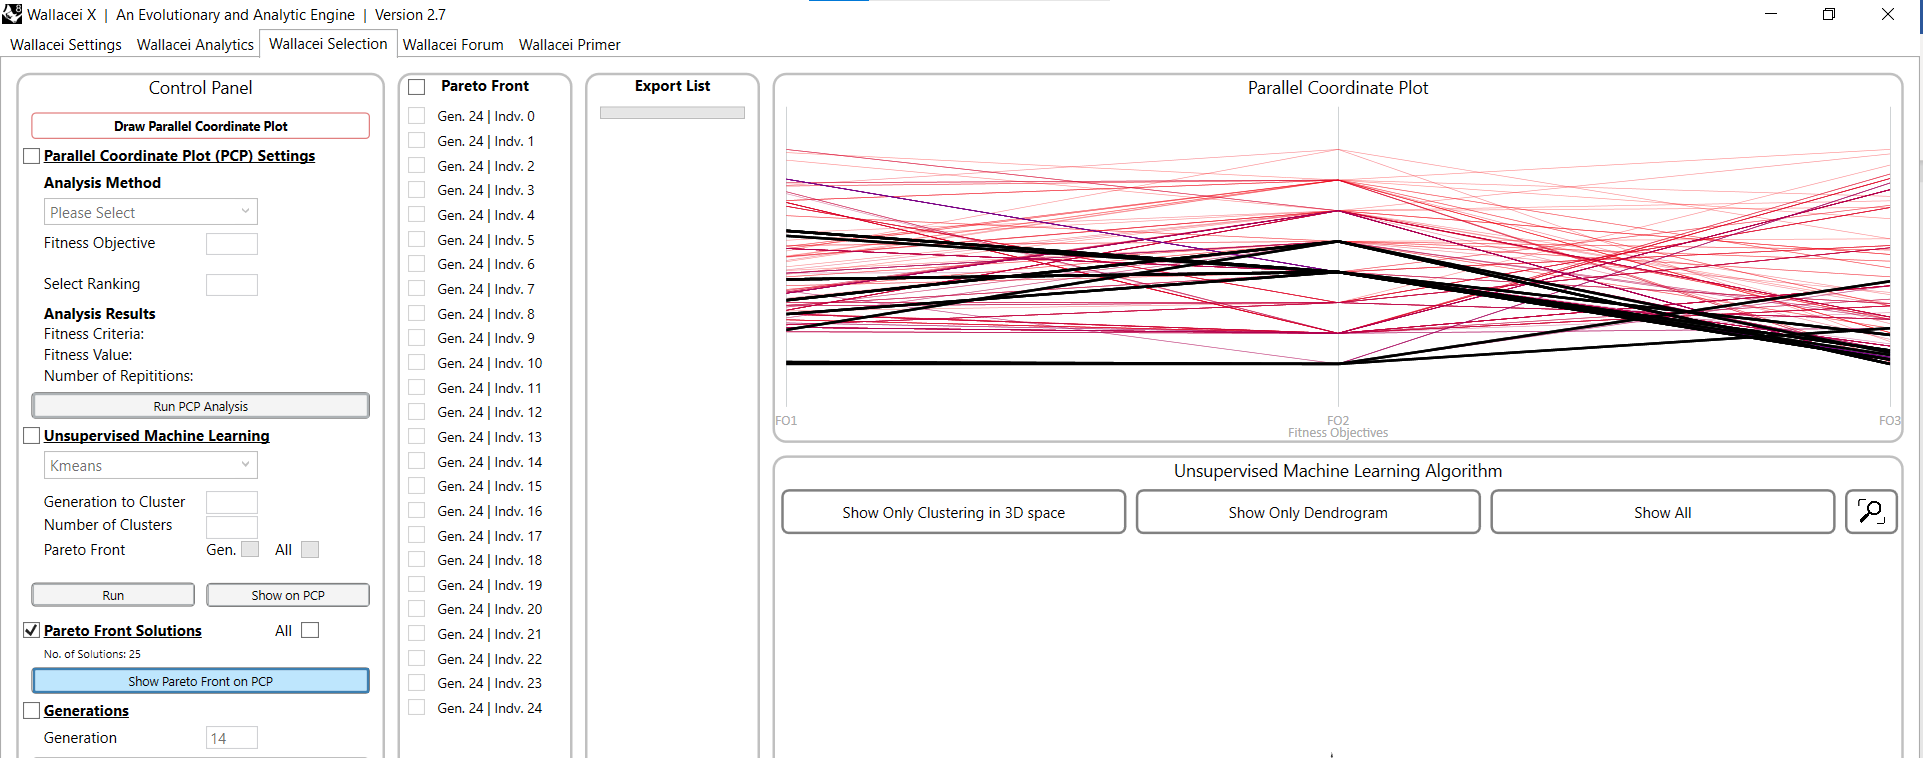This screenshot has width=1923, height=758.
Task: Click Draw Parallel Coordinate Plot button
Action: [x=200, y=126]
